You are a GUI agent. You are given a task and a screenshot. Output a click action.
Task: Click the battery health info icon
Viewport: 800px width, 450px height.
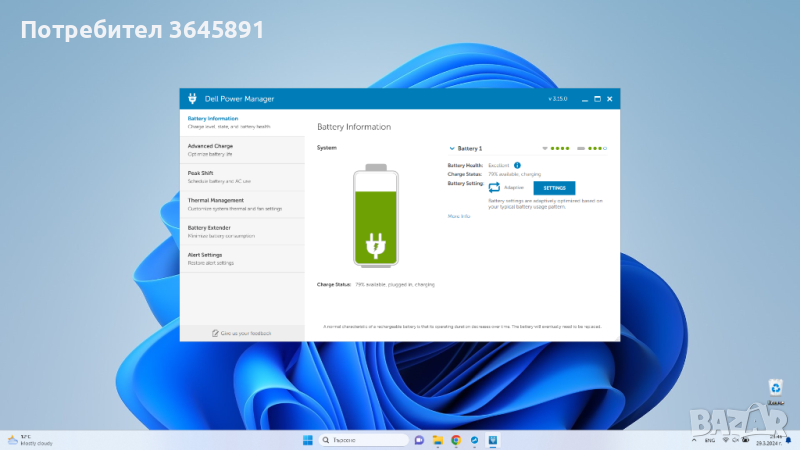point(517,164)
